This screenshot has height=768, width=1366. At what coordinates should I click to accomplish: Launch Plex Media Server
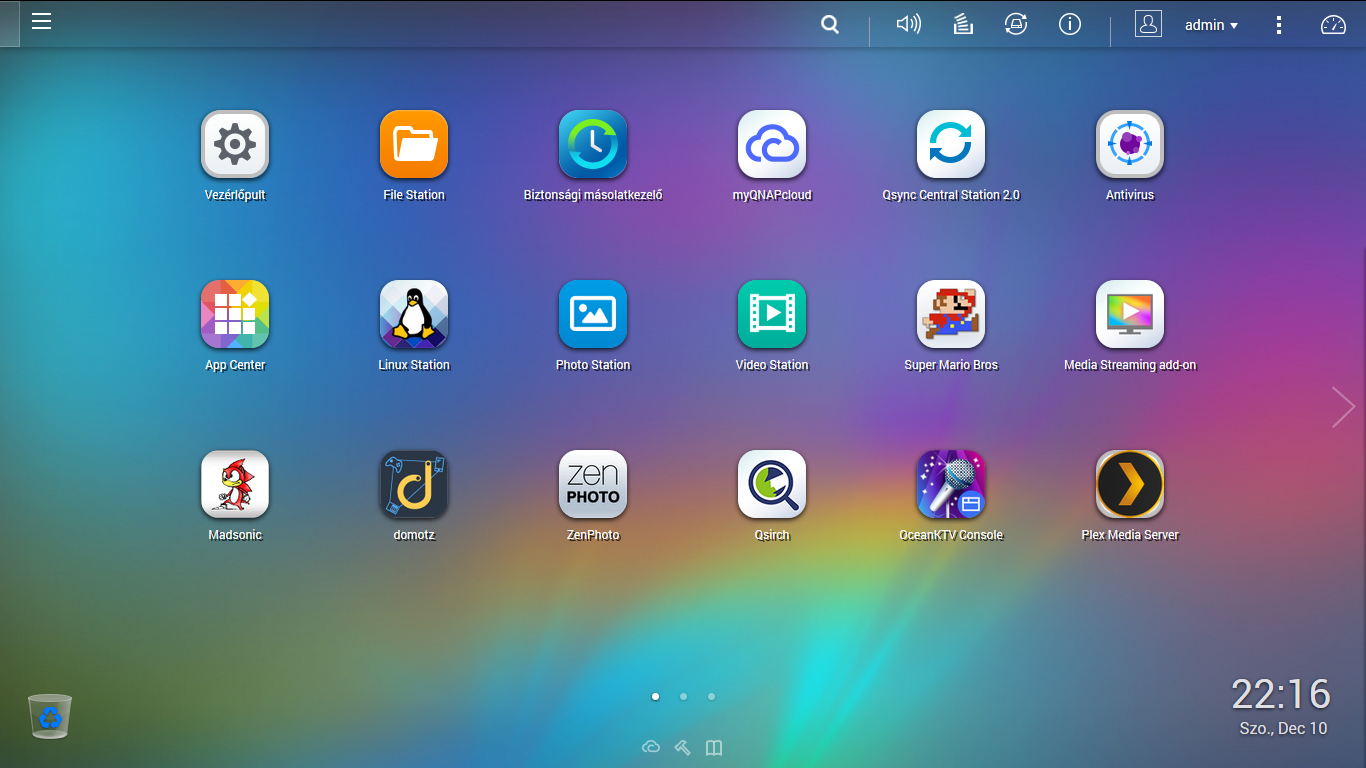tap(1130, 483)
